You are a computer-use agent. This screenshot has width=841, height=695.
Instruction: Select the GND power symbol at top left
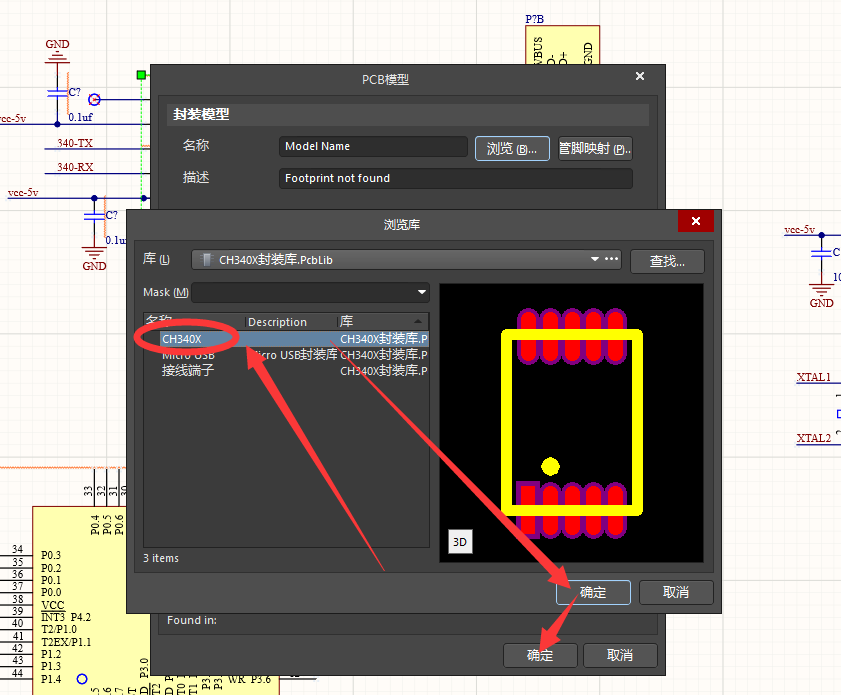click(57, 52)
